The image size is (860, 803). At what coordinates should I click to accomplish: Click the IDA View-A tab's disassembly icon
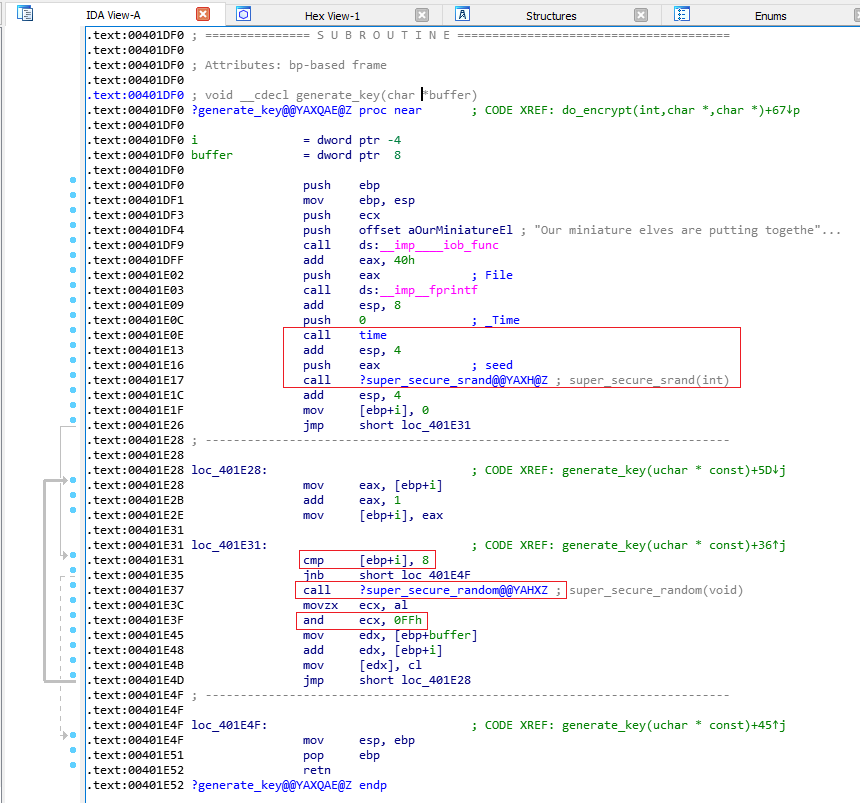tap(24, 14)
